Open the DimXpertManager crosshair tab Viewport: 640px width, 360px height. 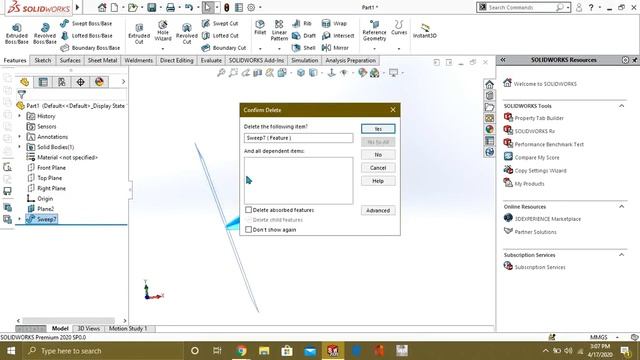pyautogui.click(x=80, y=82)
